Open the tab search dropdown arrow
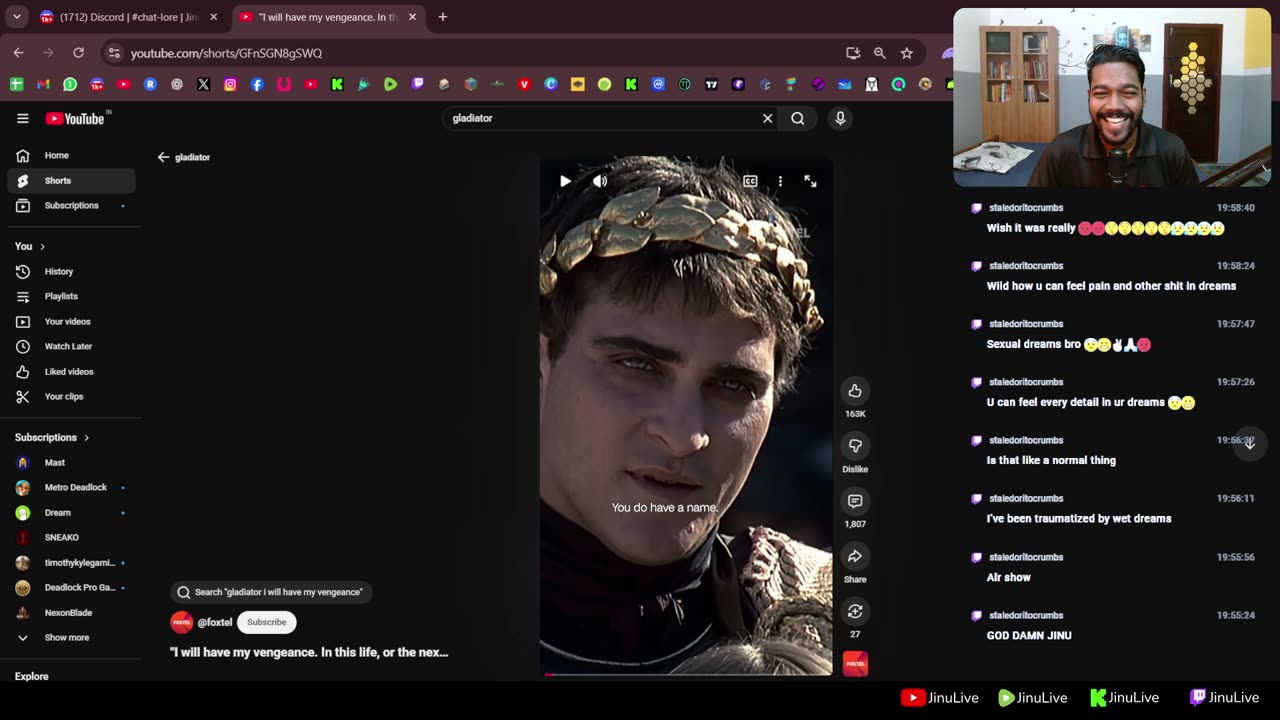This screenshot has height=720, width=1280. click(17, 17)
